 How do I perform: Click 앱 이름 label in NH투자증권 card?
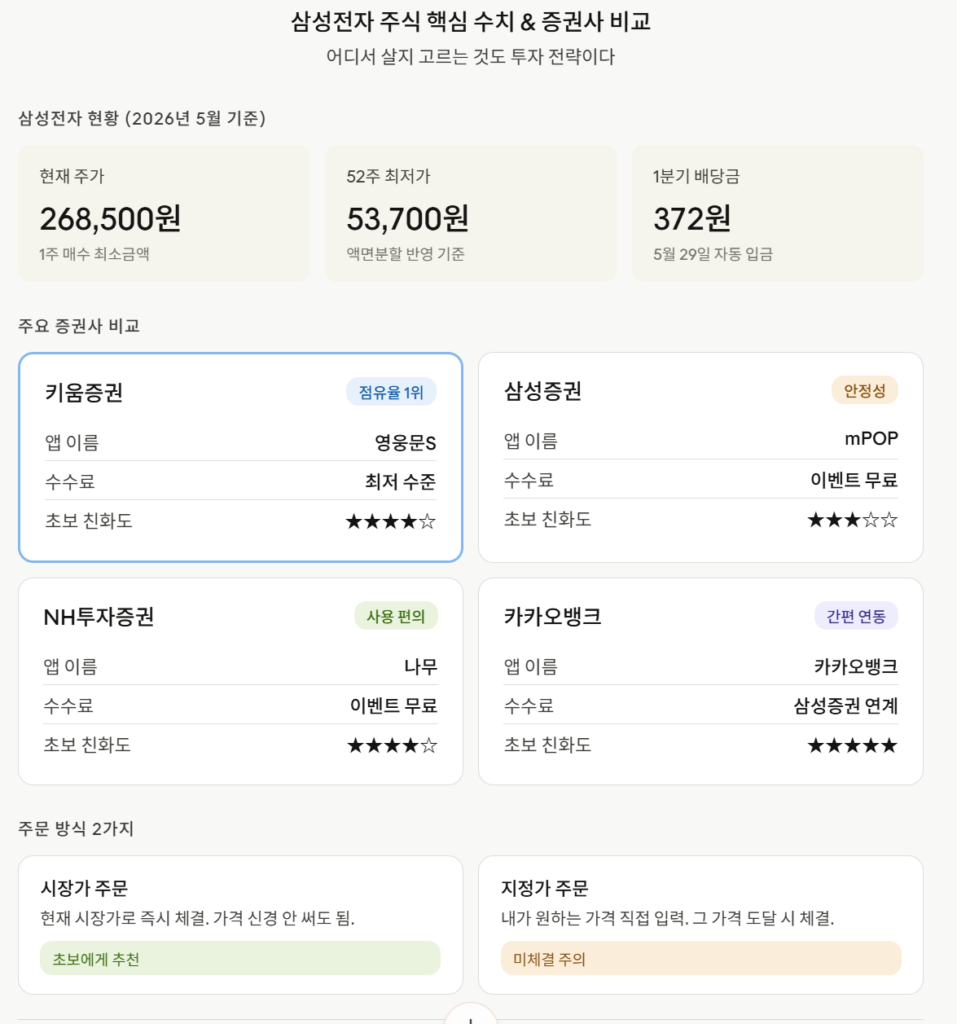(x=70, y=667)
